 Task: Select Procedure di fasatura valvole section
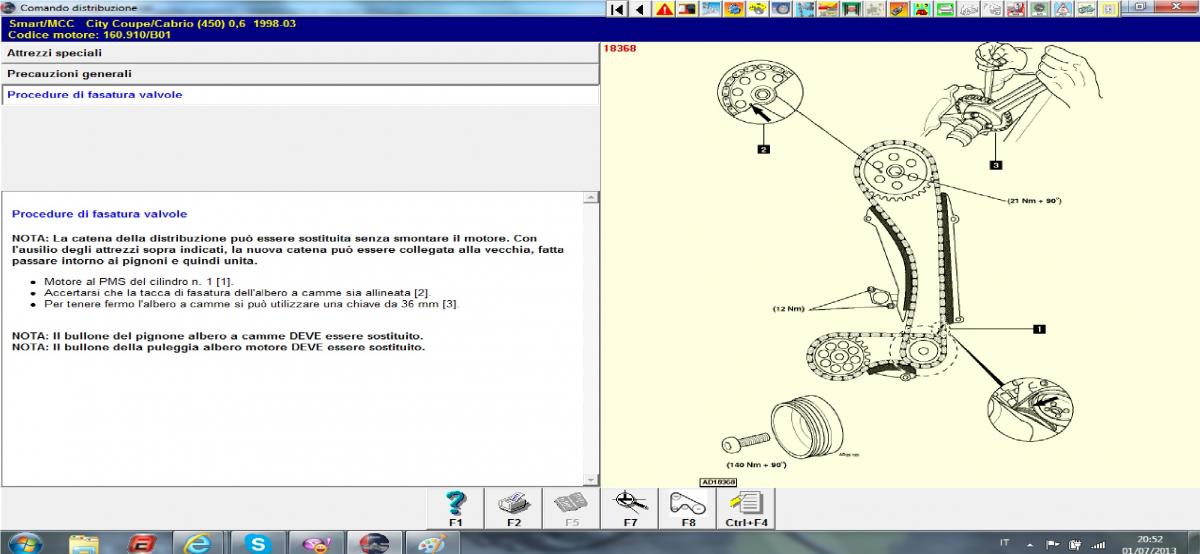(300, 95)
